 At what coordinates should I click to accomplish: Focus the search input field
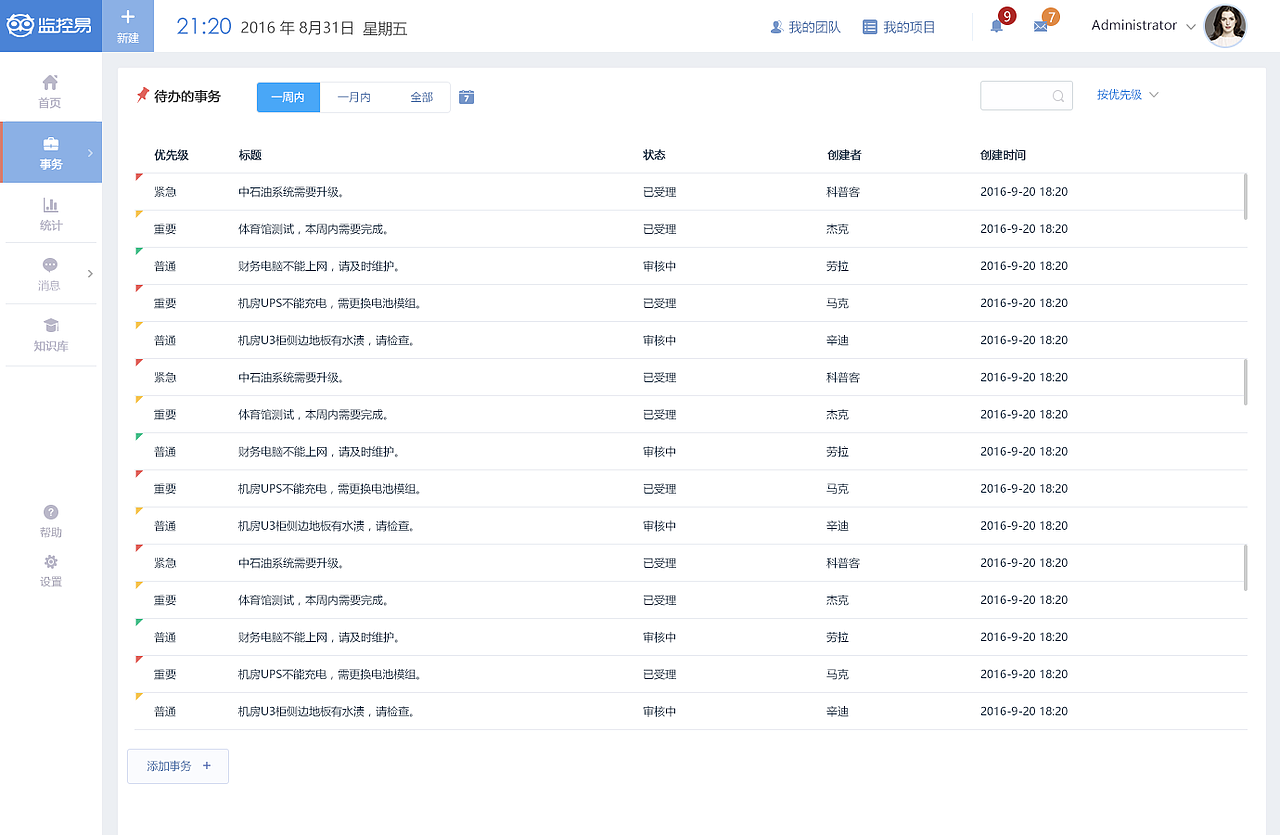(1026, 96)
